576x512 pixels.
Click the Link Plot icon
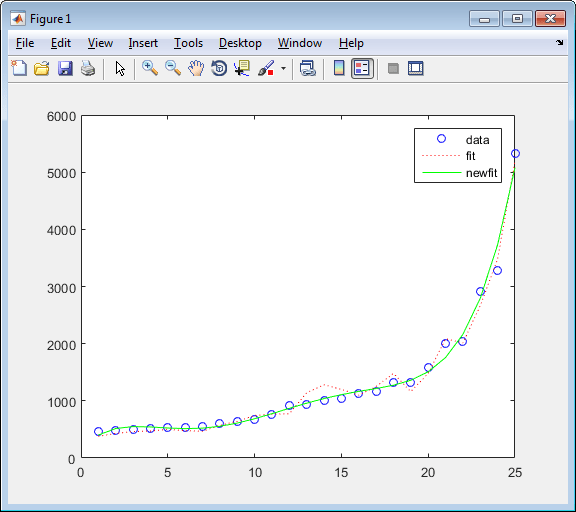point(308,68)
